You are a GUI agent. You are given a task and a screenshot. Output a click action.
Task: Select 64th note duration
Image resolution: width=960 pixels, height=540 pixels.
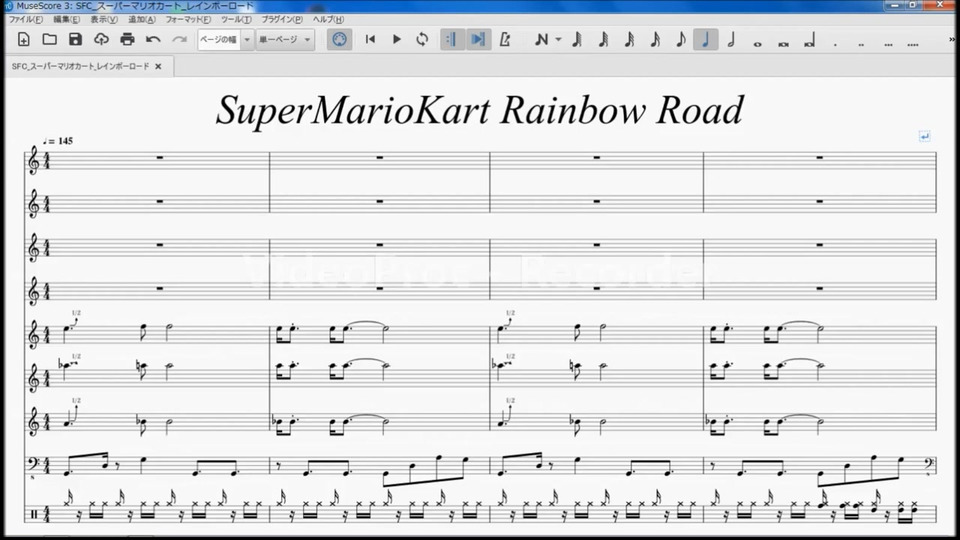coord(603,40)
